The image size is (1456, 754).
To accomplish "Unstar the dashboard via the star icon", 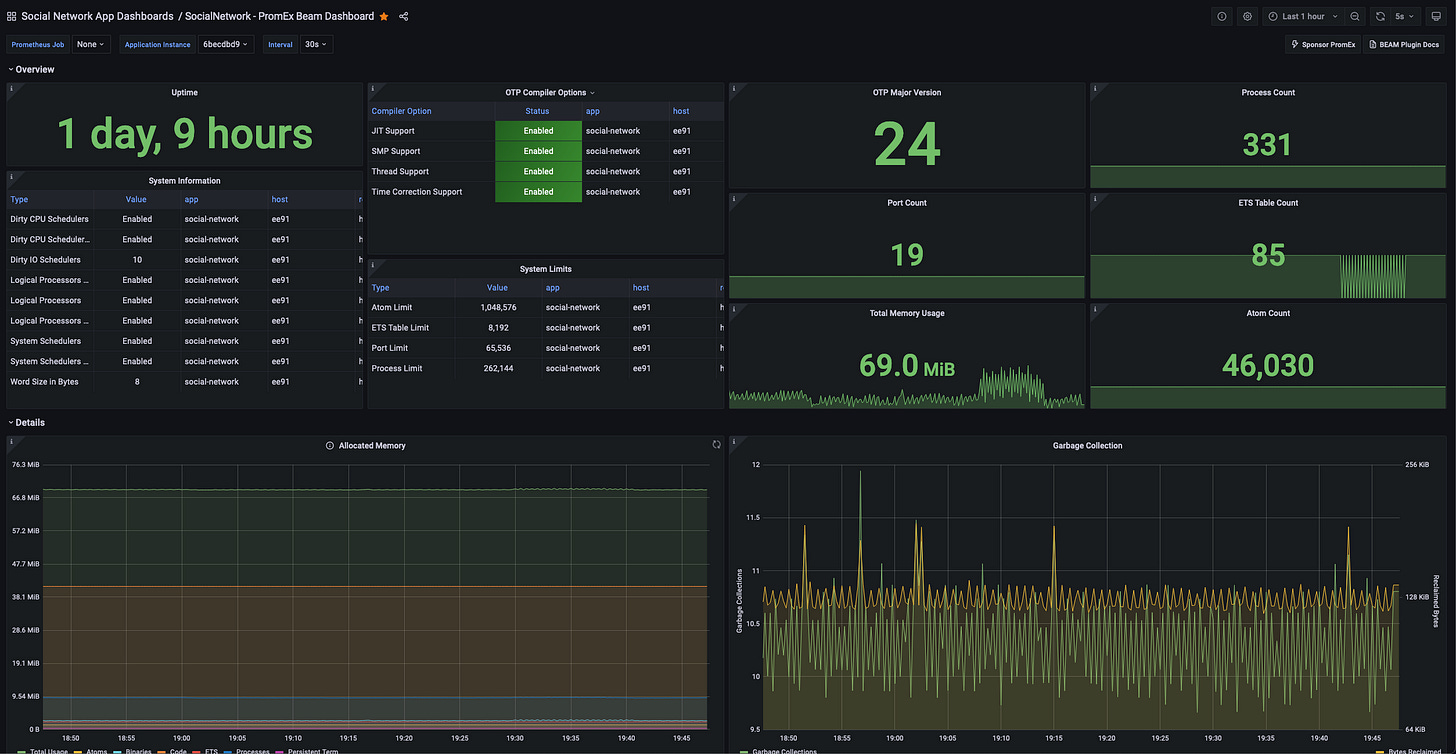I will [384, 16].
